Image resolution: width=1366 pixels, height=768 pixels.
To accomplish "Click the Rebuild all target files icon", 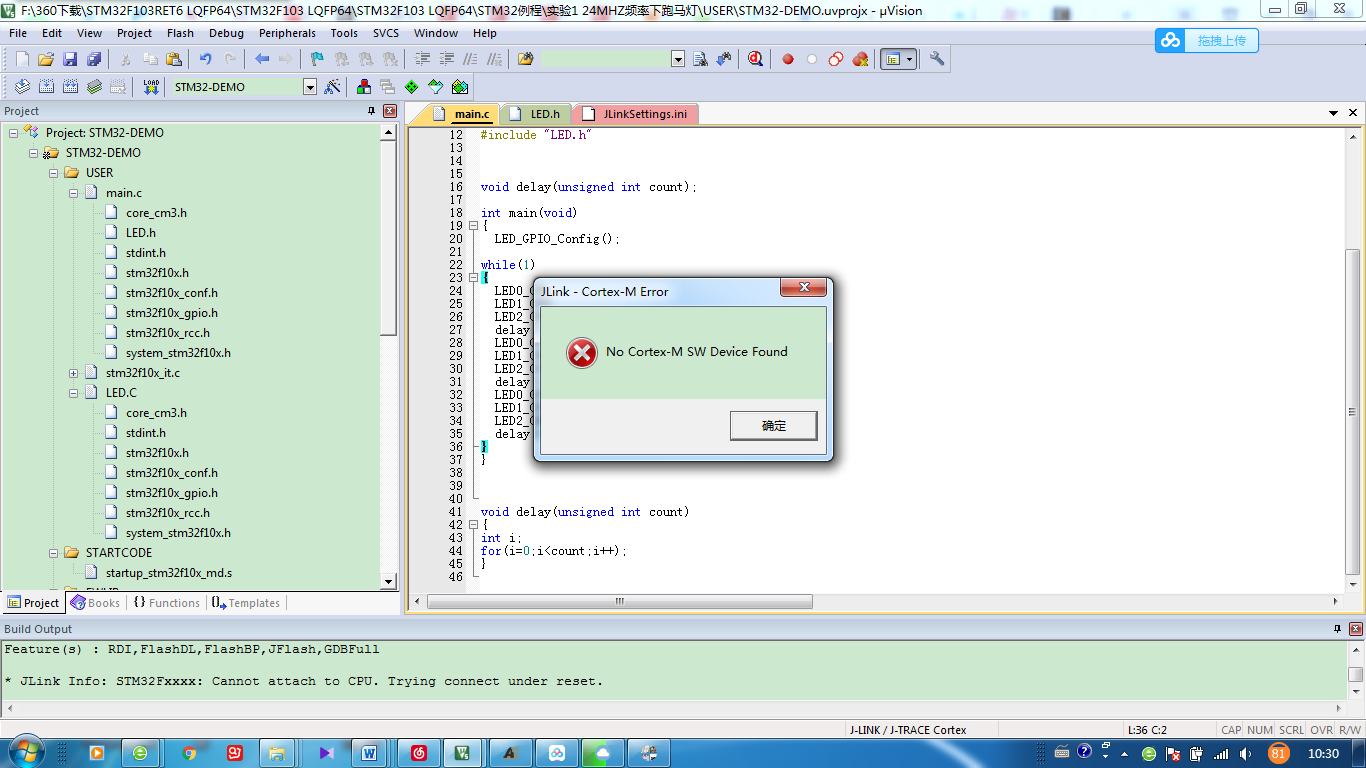I will click(x=70, y=87).
